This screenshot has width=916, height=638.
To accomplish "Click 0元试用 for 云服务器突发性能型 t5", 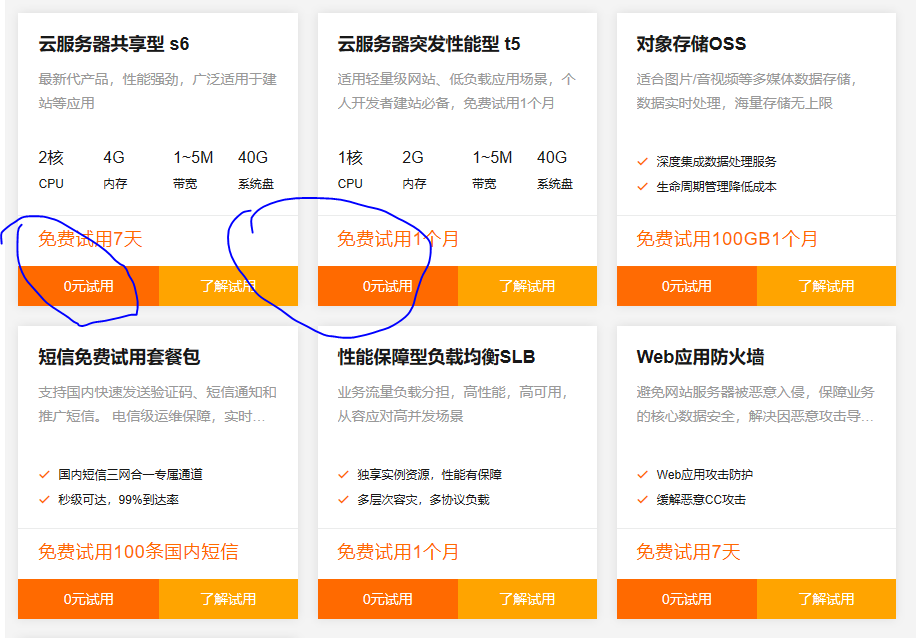I will click(x=388, y=286).
